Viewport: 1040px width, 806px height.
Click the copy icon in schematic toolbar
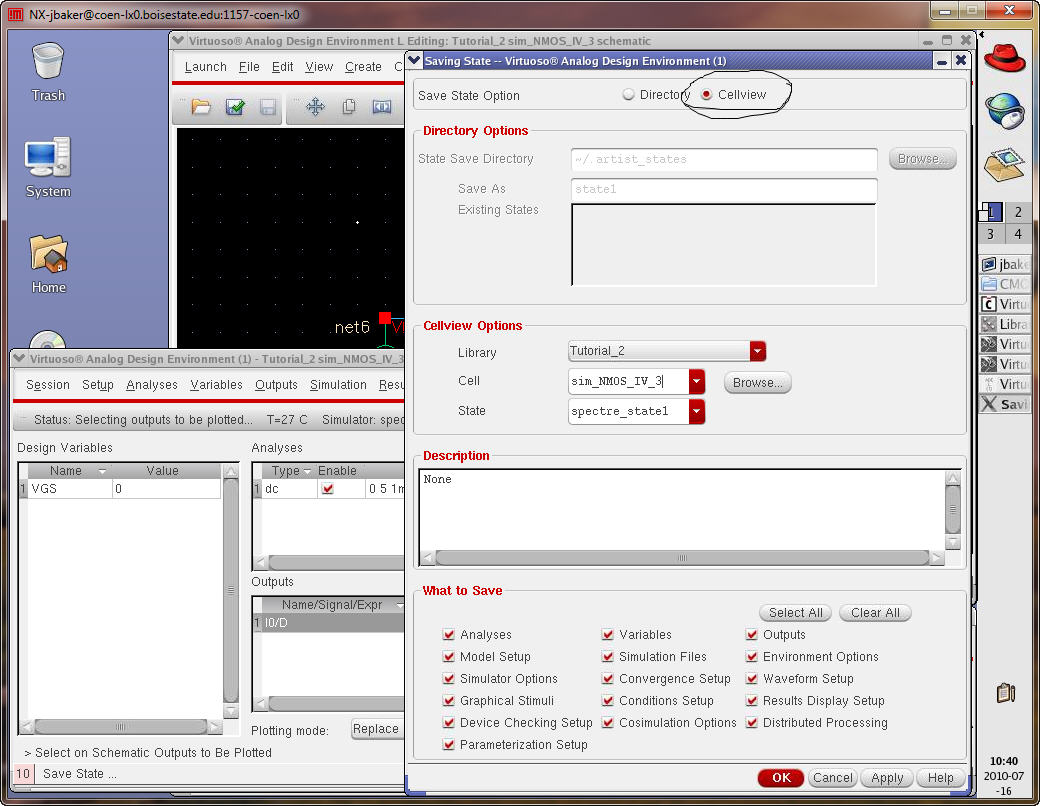click(x=349, y=107)
